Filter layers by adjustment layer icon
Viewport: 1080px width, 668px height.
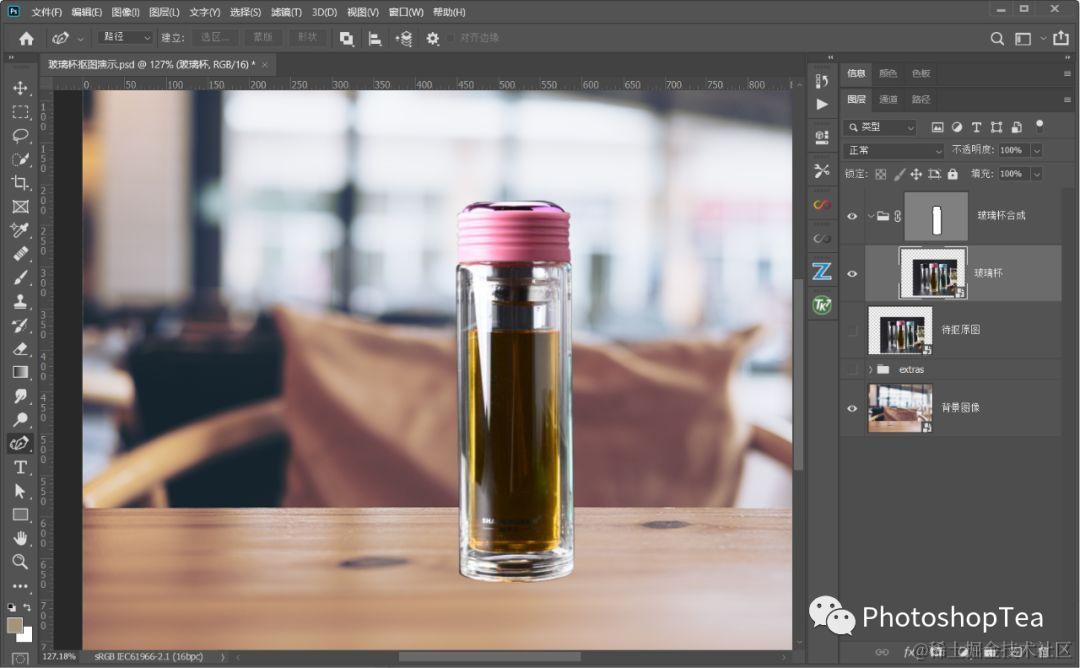pyautogui.click(x=957, y=127)
